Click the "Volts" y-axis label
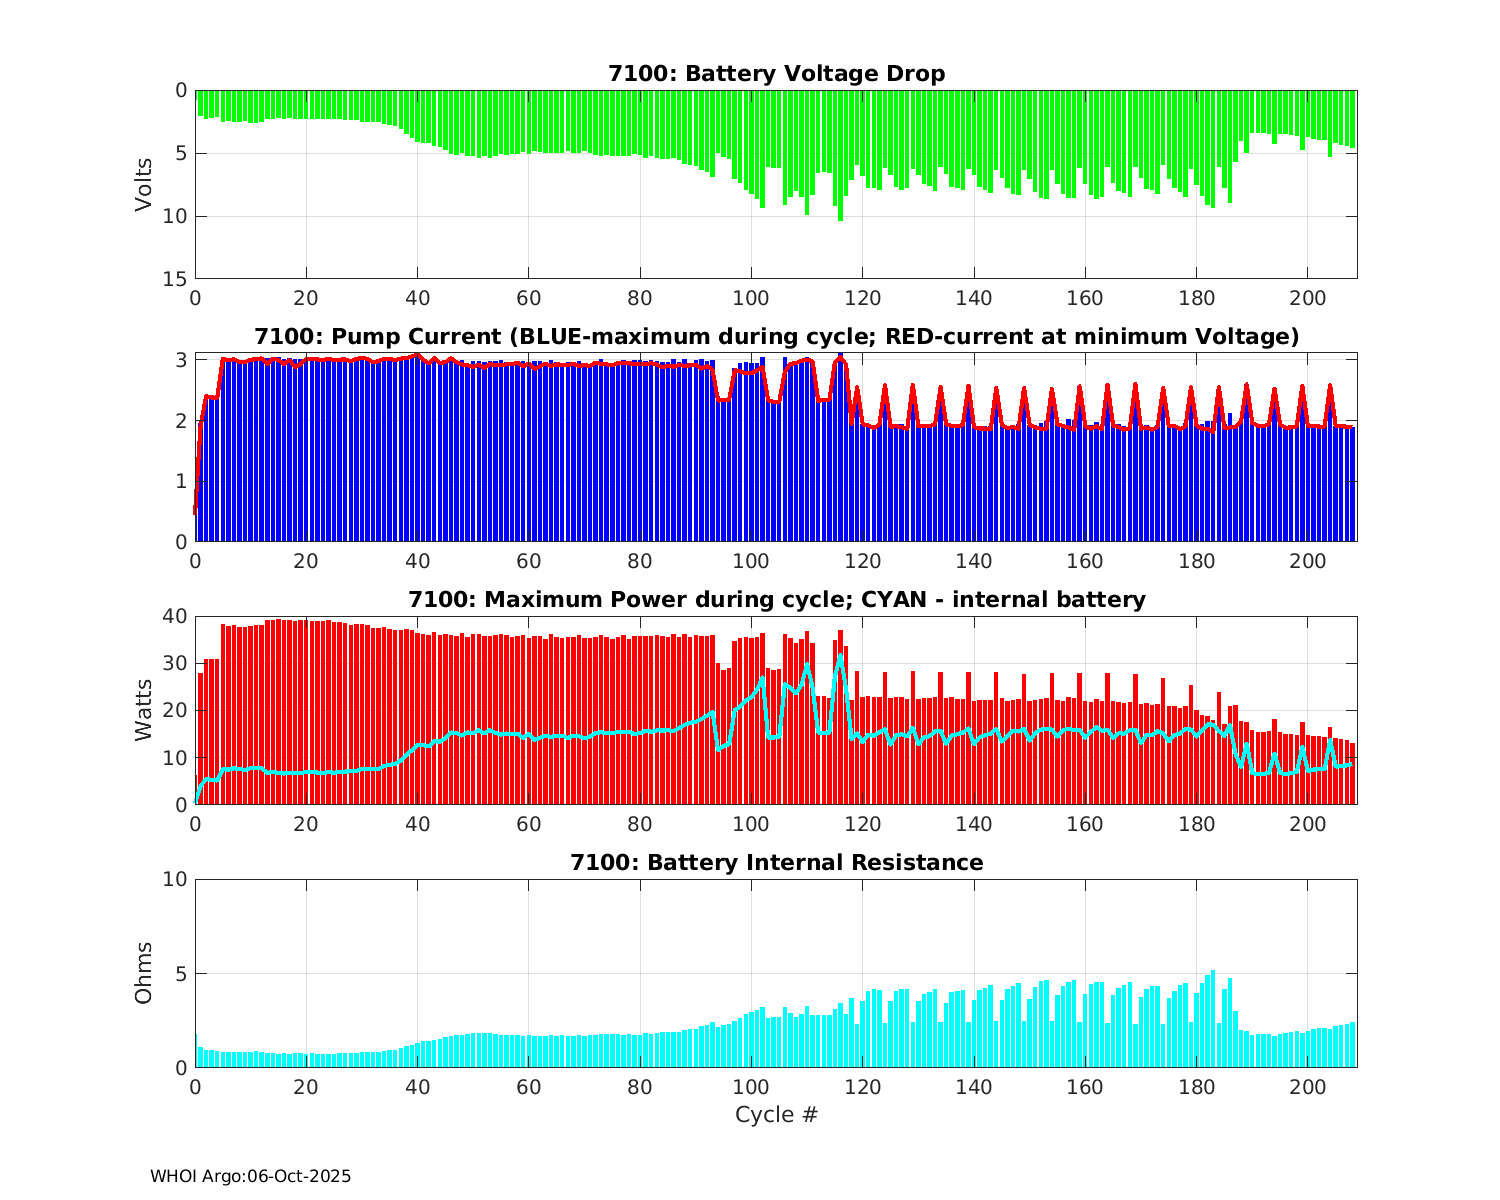This screenshot has height=1200, width=1500. (x=145, y=184)
